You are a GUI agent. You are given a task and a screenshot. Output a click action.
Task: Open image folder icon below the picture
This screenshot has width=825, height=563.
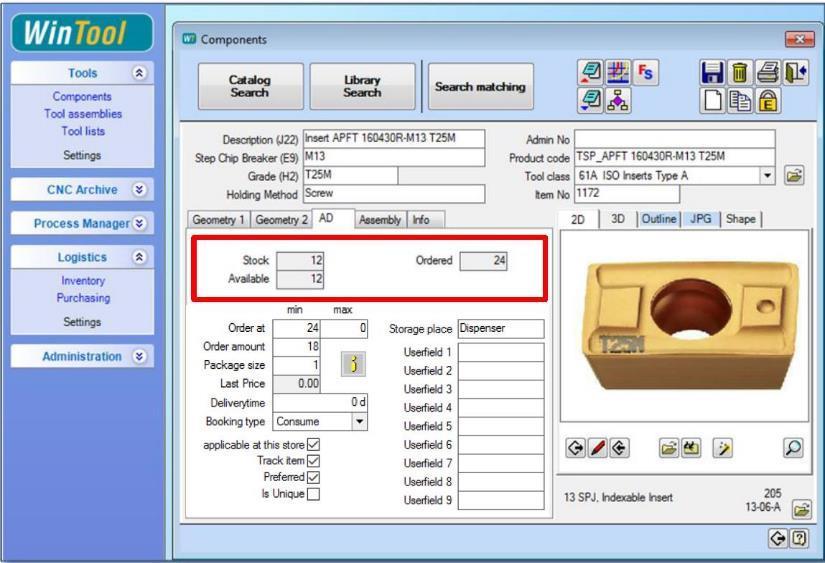[669, 448]
